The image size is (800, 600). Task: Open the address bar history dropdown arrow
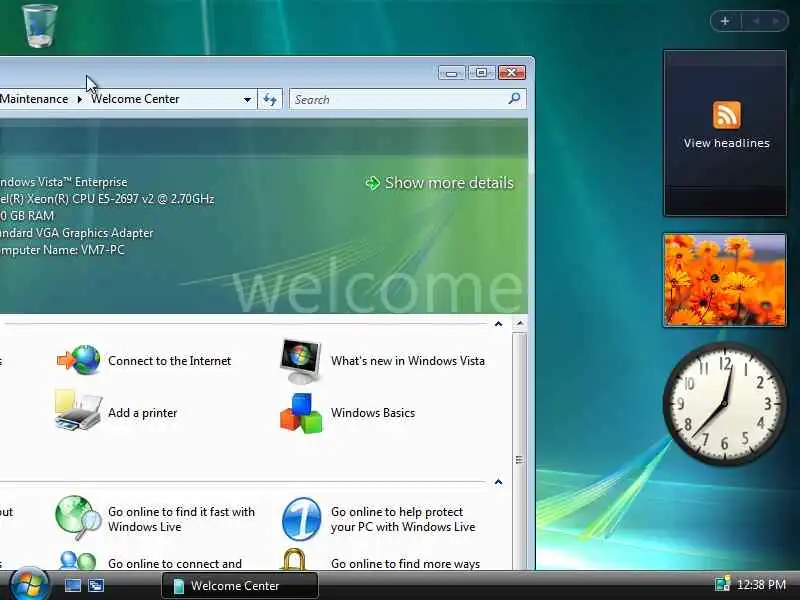tap(247, 99)
